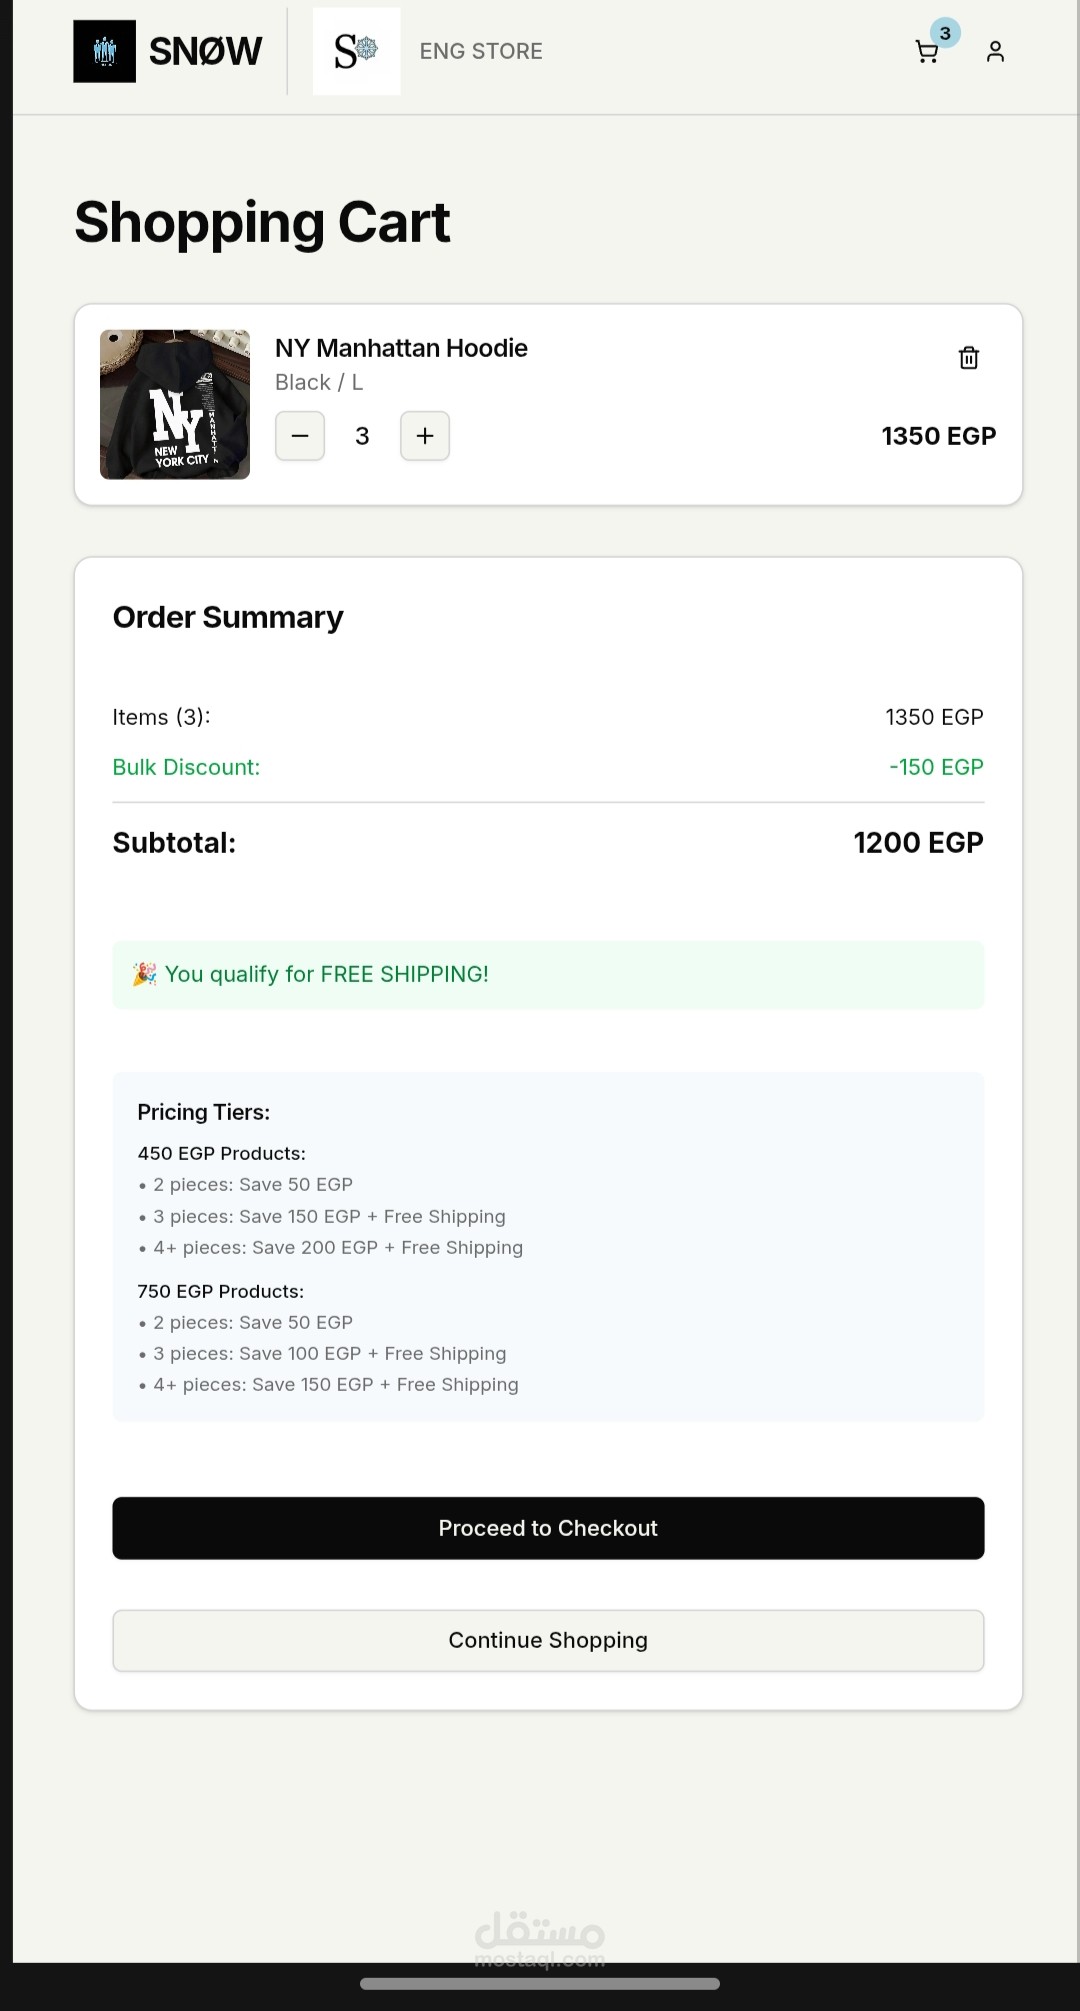Viewport: 1080px width, 2011px height.
Task: Open the shopping cart icon in header
Action: (x=927, y=52)
